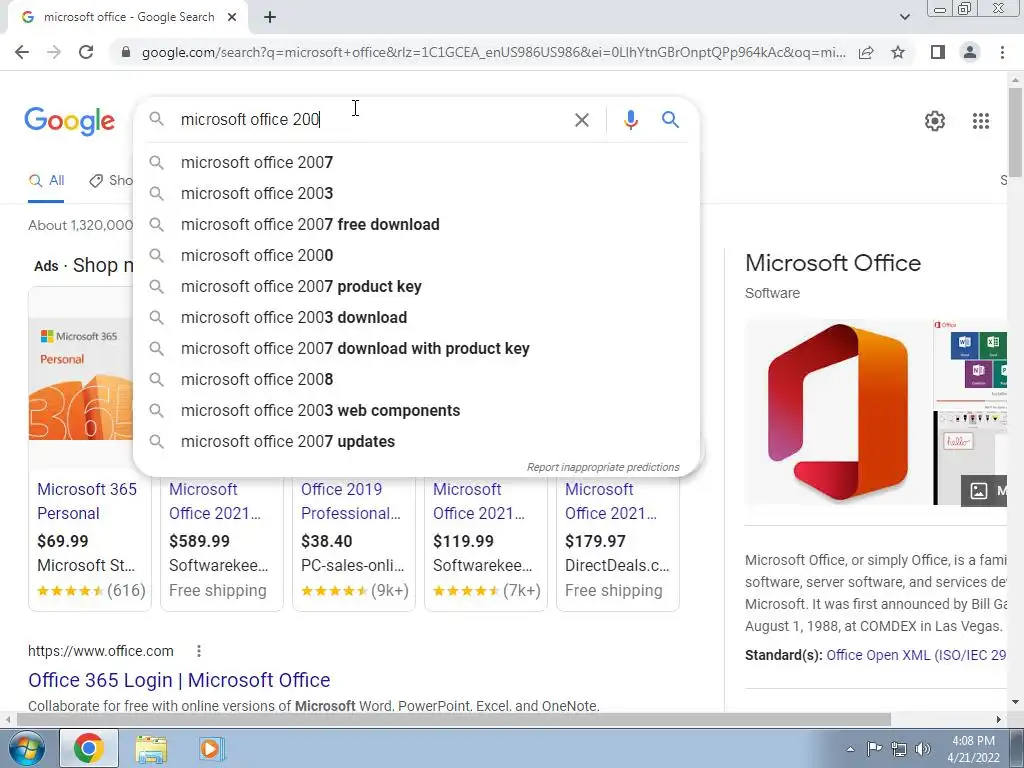
Task: Click the horizontal scrollbar thumb
Action: (453, 720)
